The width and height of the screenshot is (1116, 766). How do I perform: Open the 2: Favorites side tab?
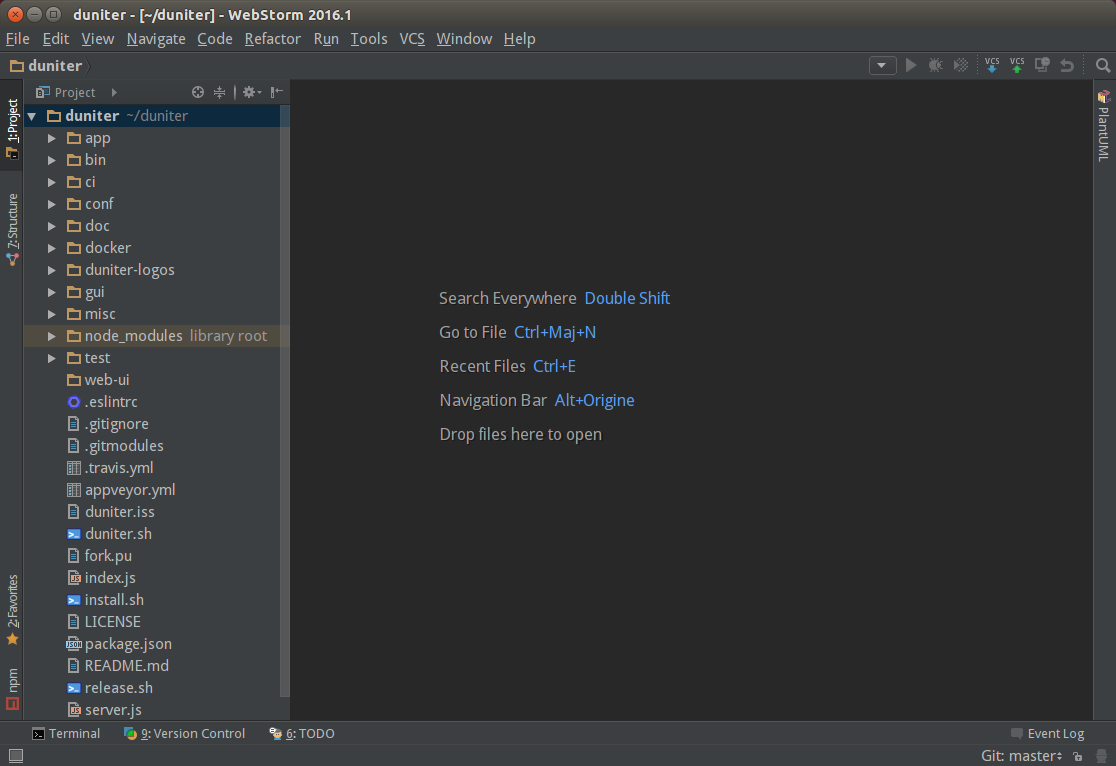pos(12,609)
